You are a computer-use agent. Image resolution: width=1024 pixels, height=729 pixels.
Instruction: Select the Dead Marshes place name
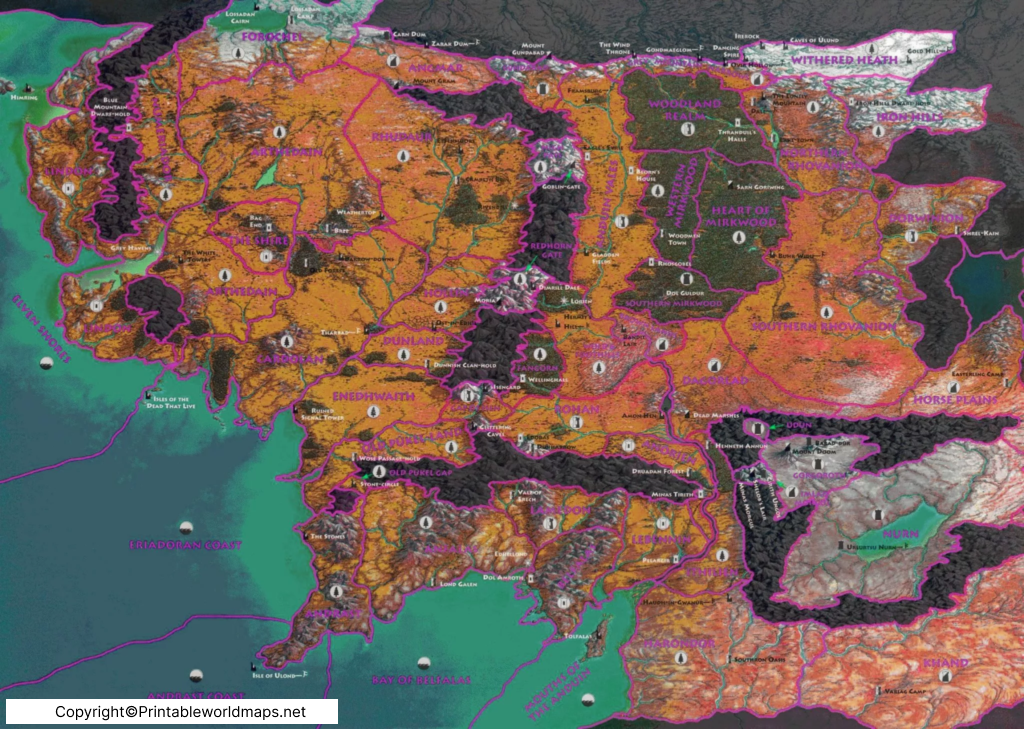(x=716, y=415)
